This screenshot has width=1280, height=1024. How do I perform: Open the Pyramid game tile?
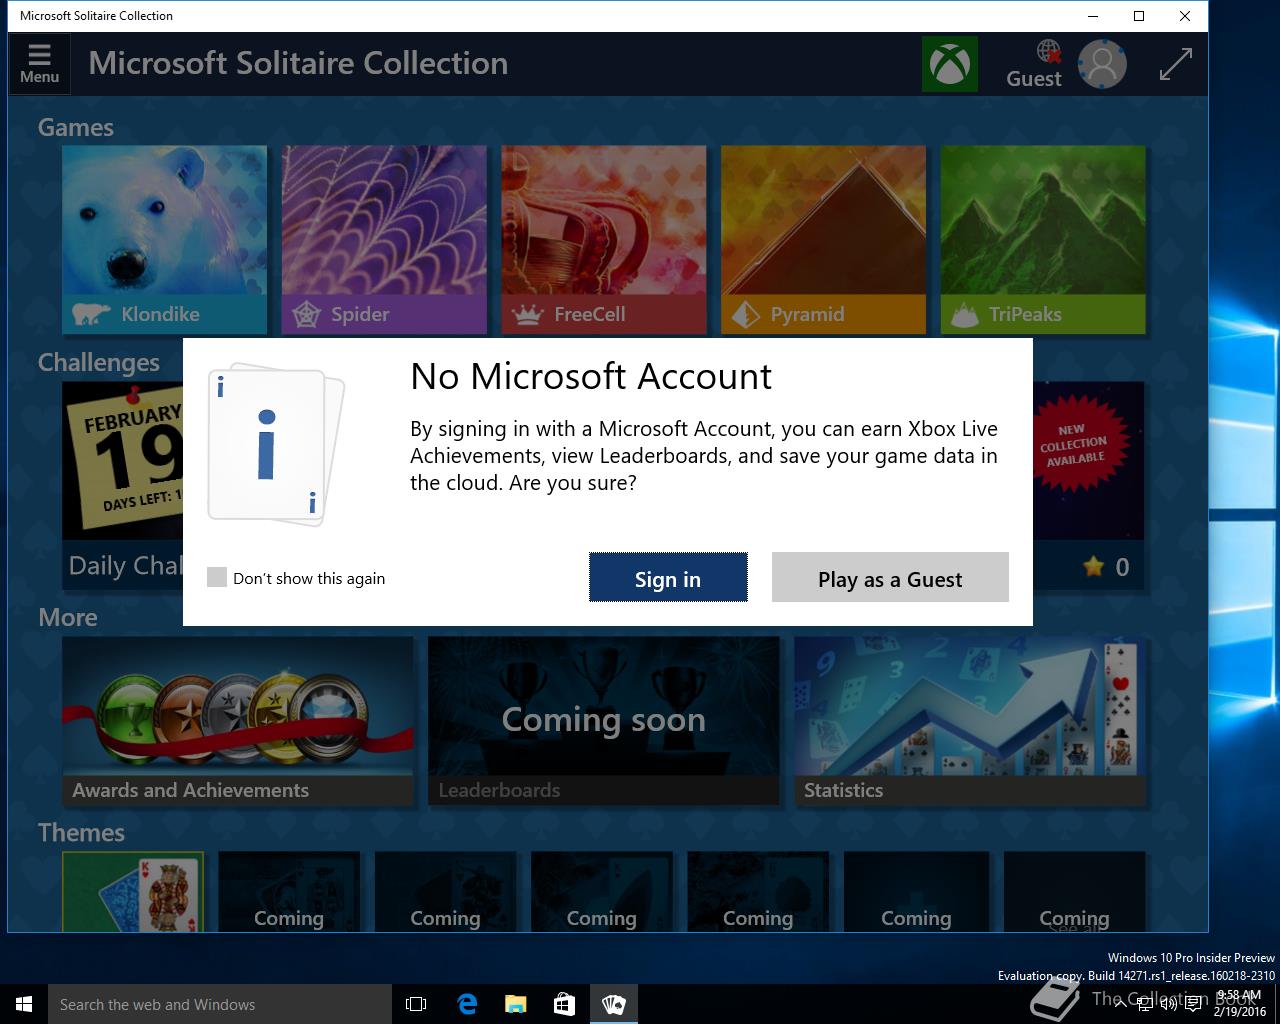(823, 240)
